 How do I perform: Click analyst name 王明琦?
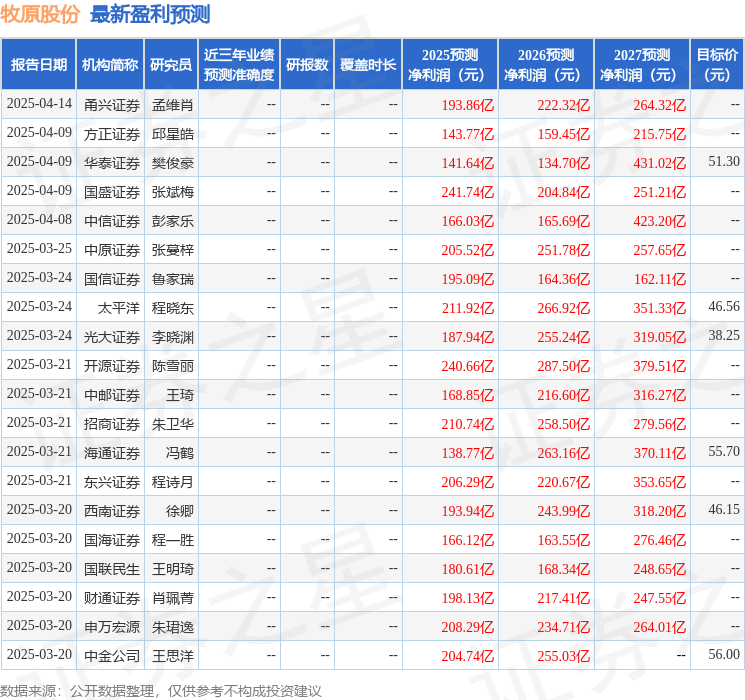pyautogui.click(x=173, y=568)
